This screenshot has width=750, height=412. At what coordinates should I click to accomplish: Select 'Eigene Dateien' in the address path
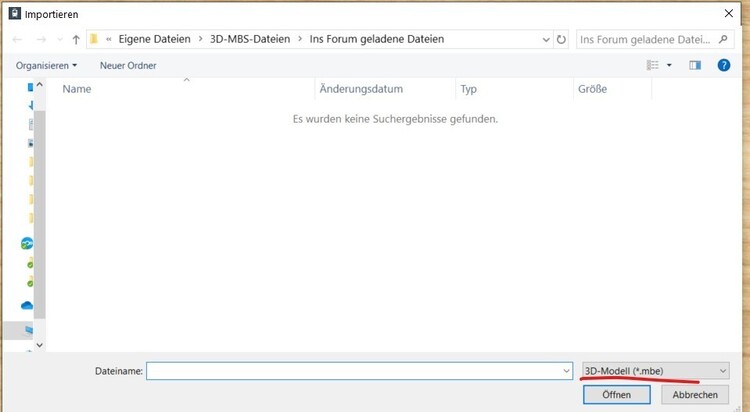[154, 39]
